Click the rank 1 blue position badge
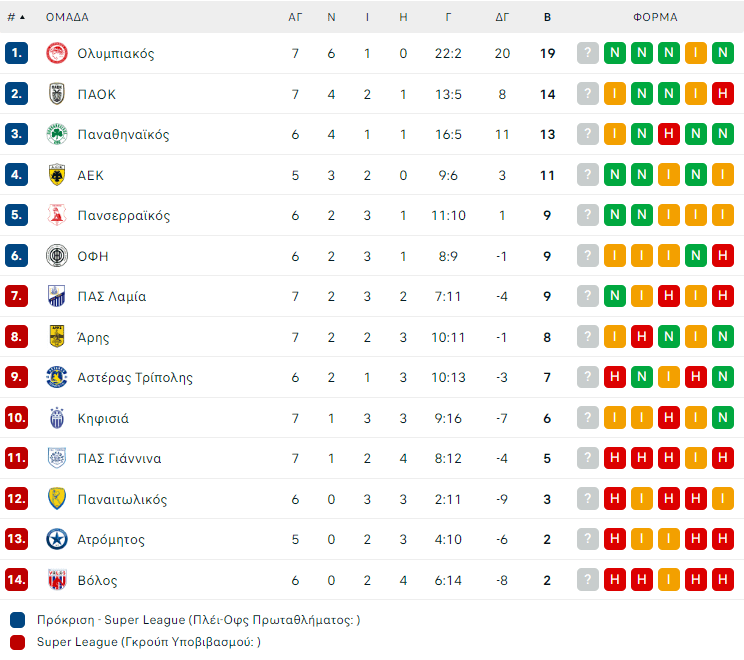 click(16, 54)
